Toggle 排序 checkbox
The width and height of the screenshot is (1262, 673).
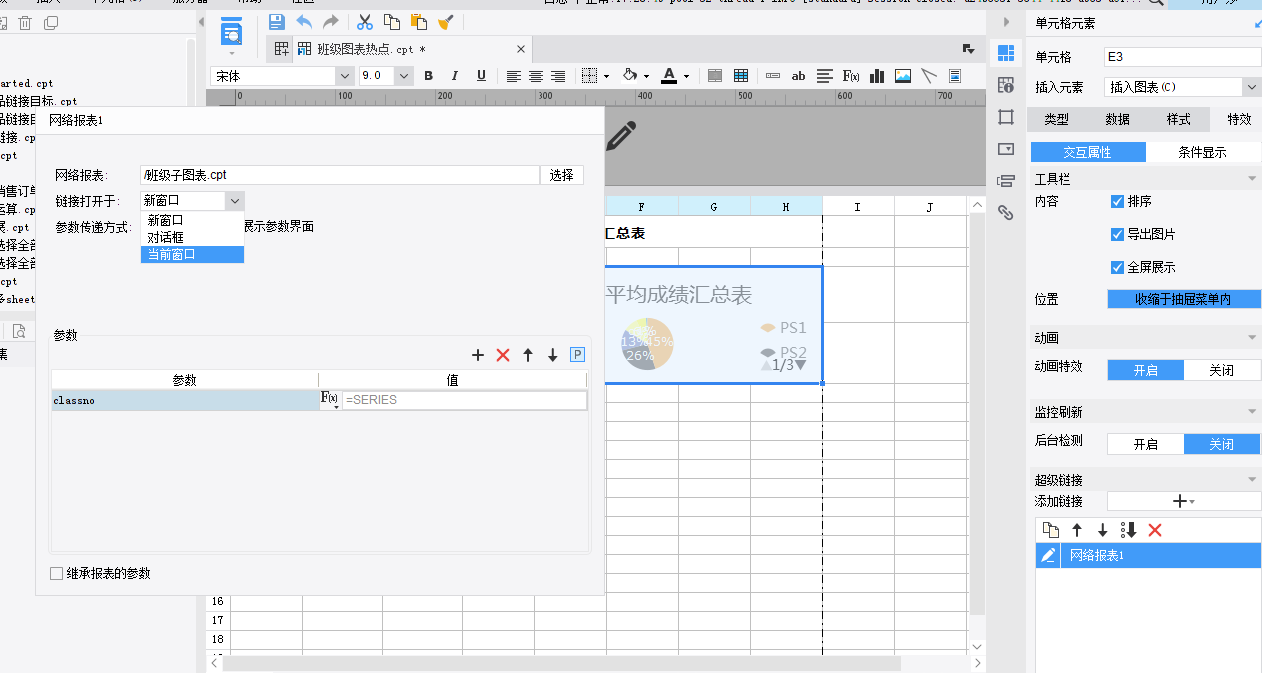coord(1118,201)
